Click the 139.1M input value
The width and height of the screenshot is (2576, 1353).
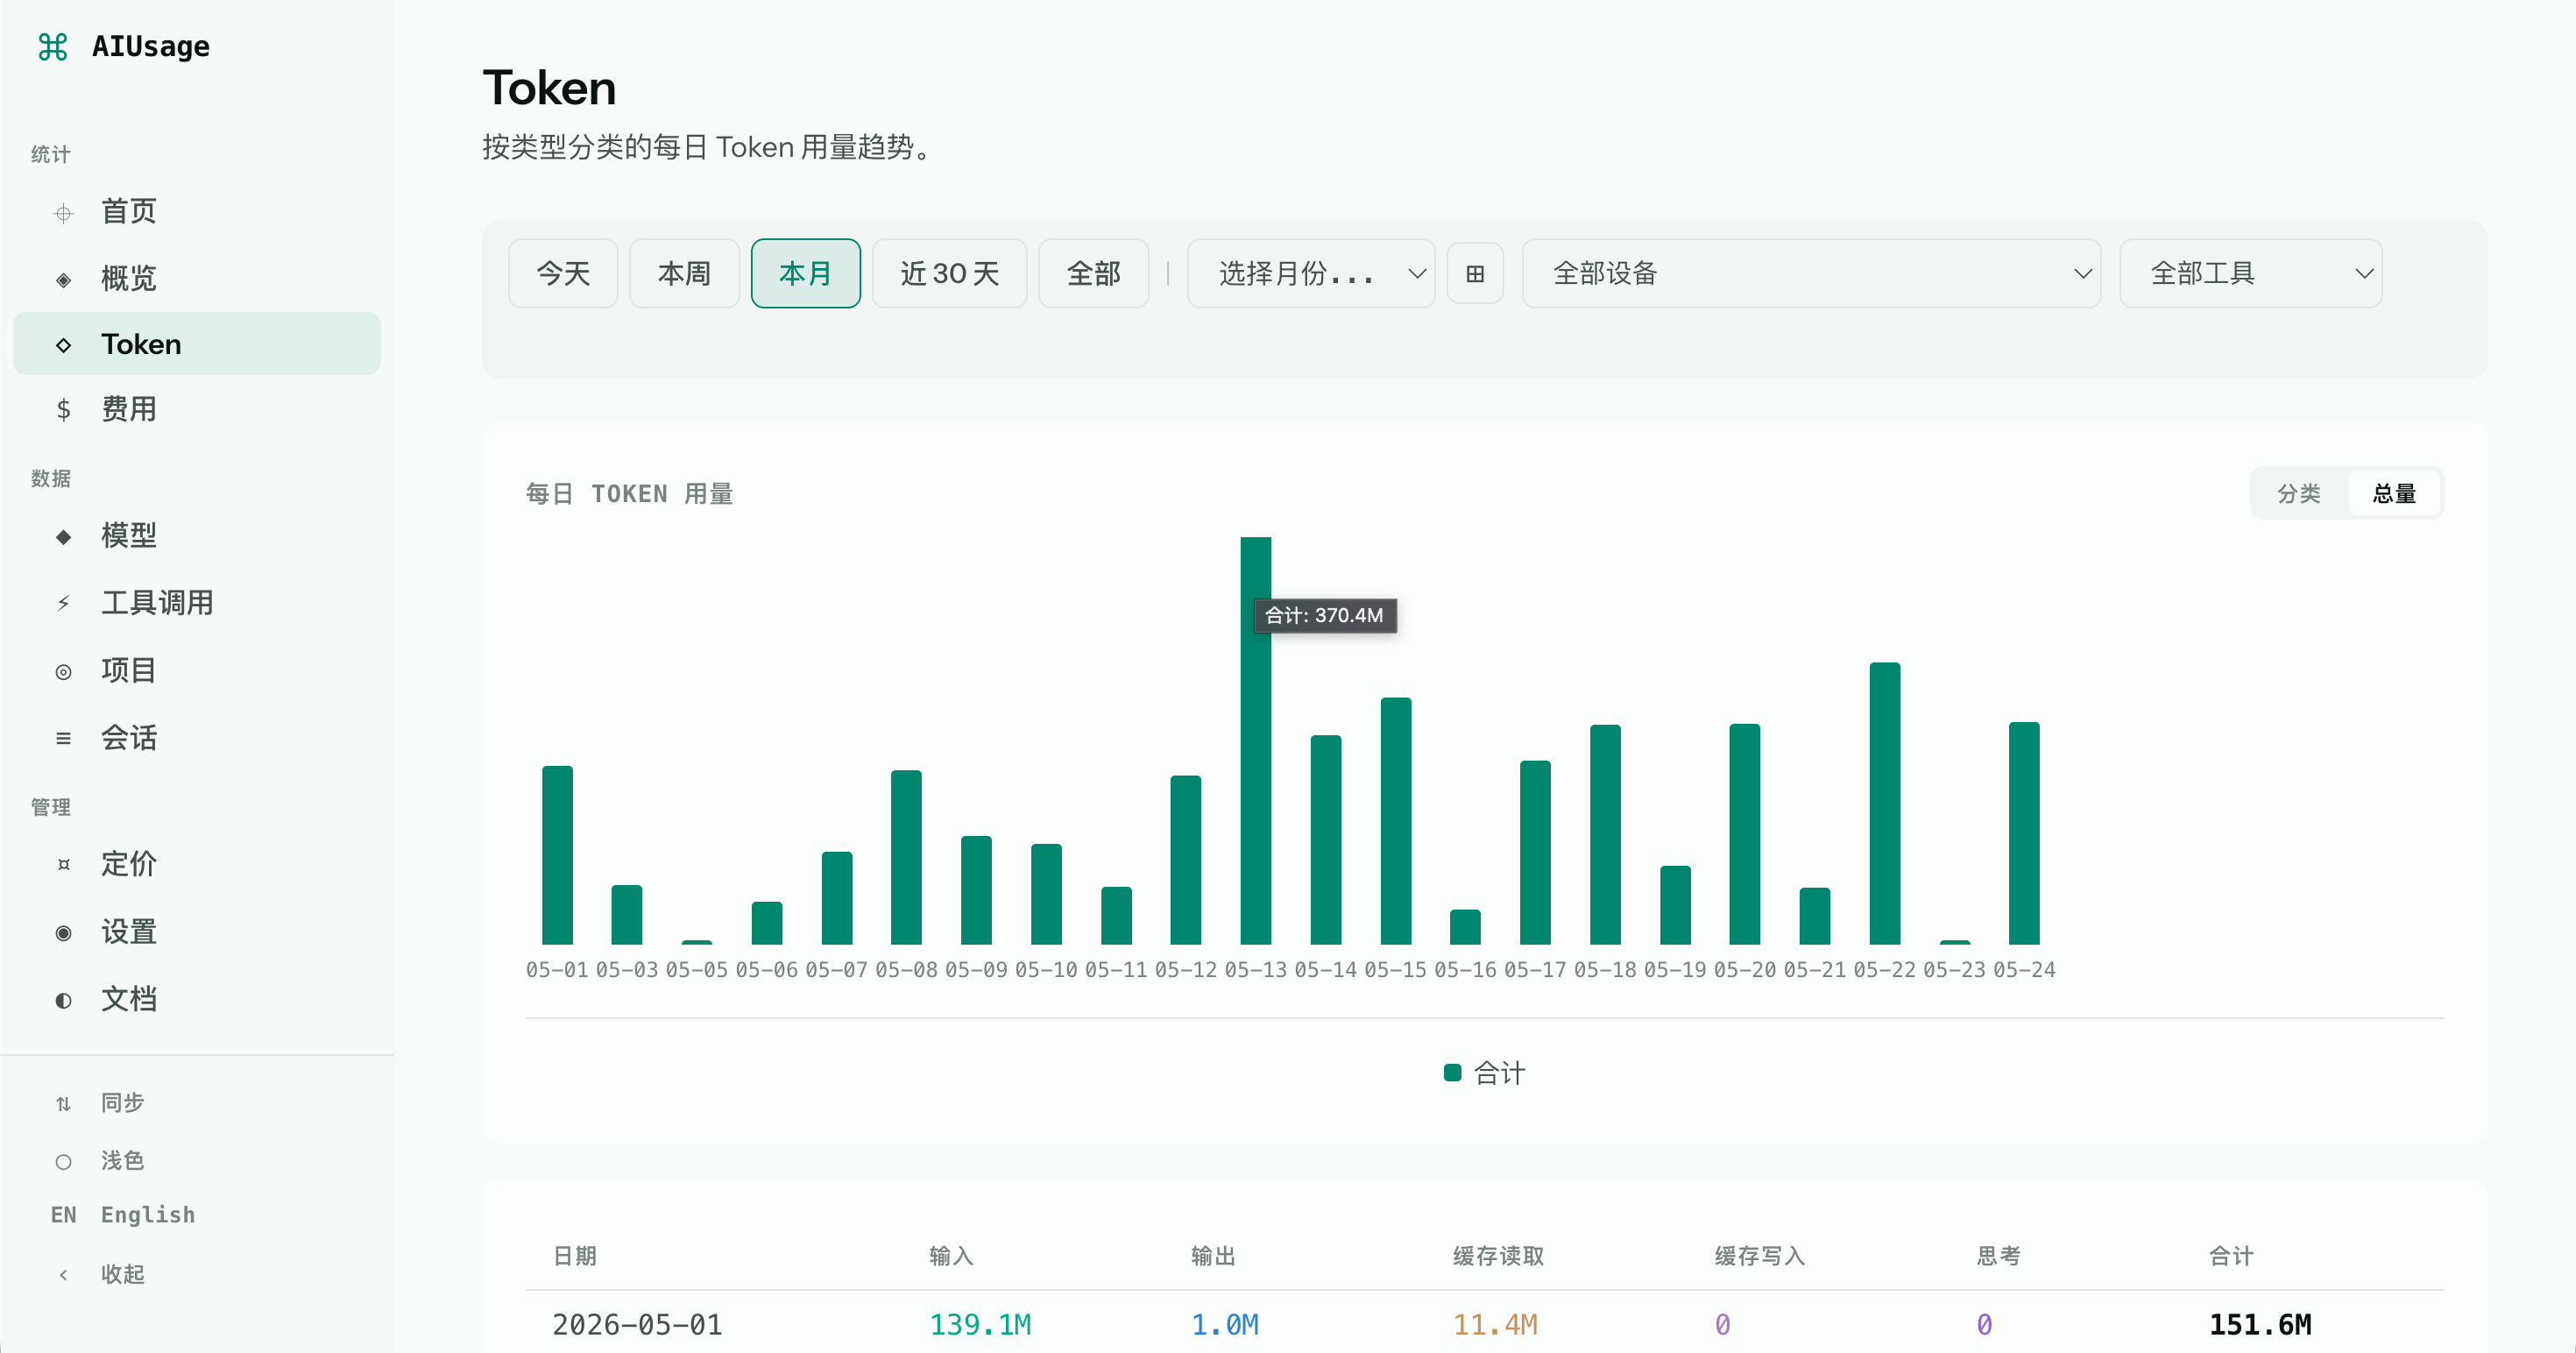click(980, 1325)
